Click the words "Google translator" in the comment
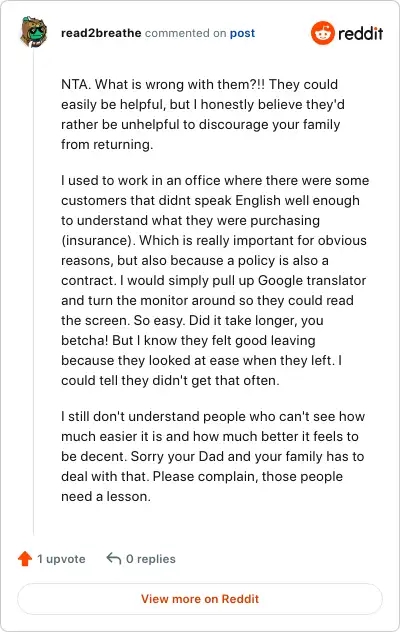 coord(312,280)
